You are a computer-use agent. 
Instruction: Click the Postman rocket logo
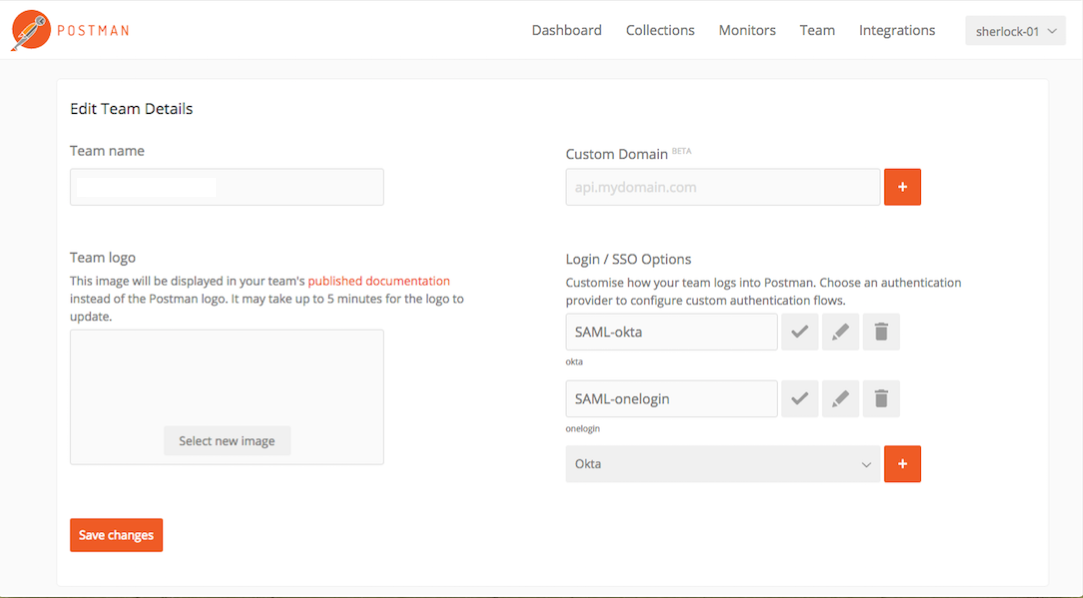[x=31, y=30]
